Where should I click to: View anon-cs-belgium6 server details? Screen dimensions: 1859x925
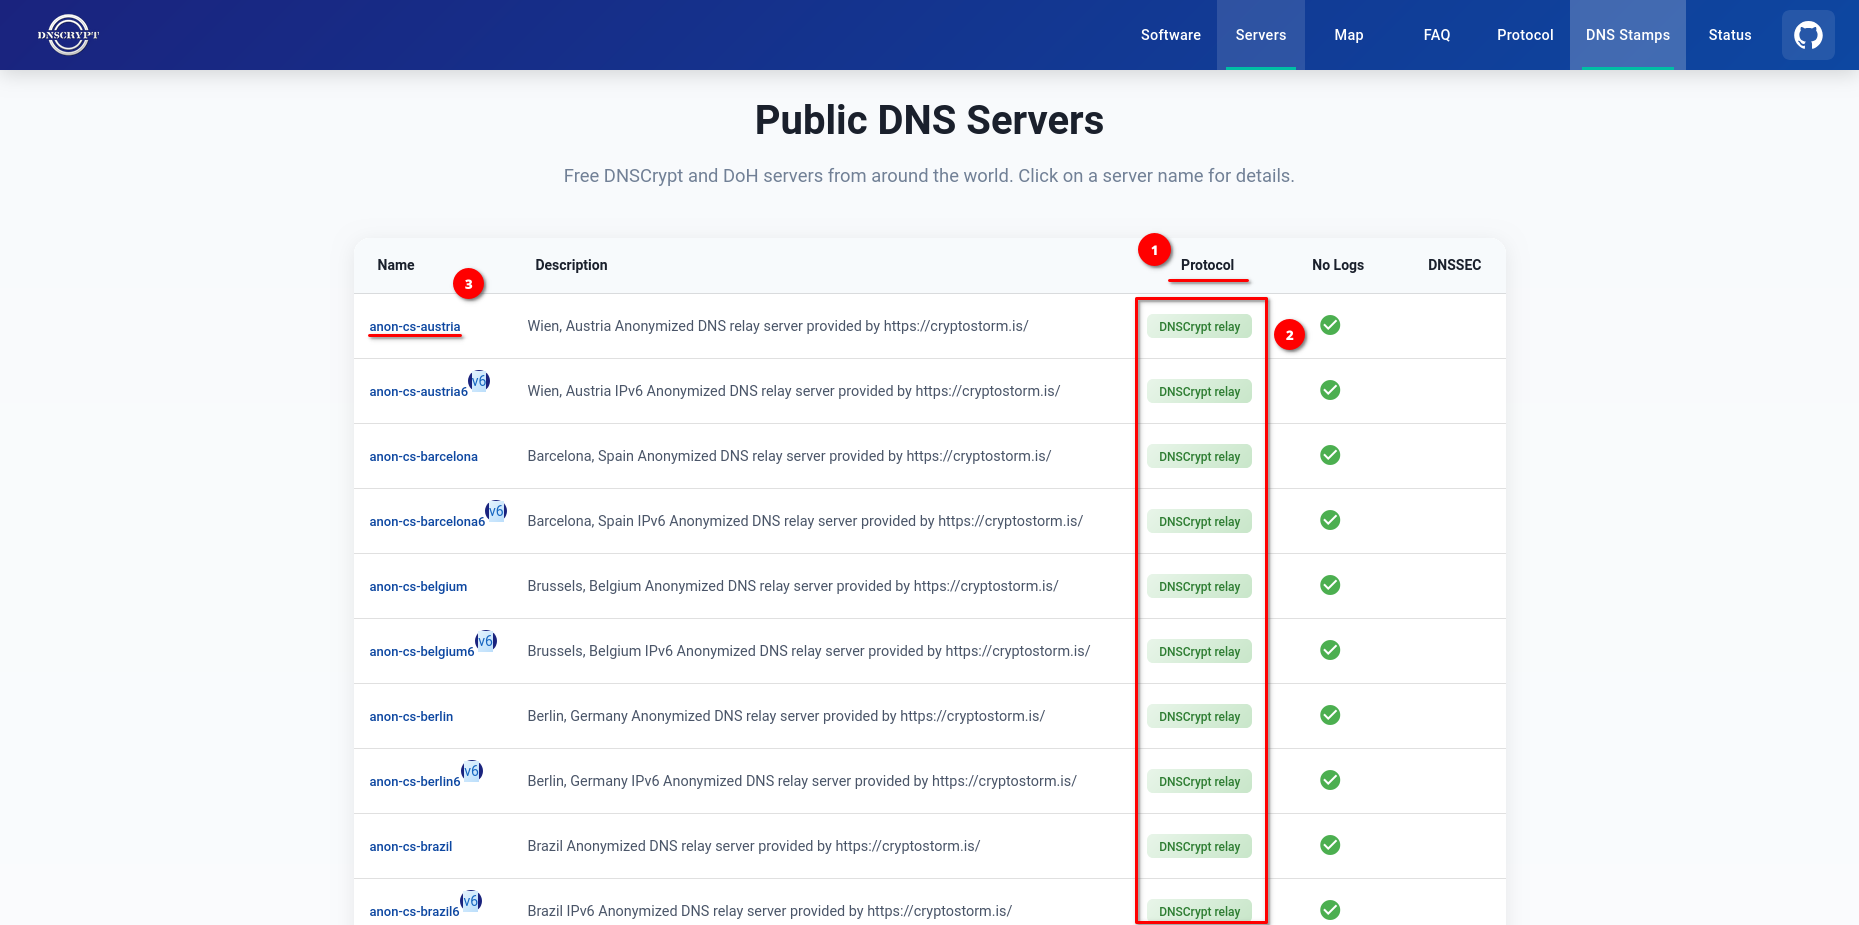[422, 652]
